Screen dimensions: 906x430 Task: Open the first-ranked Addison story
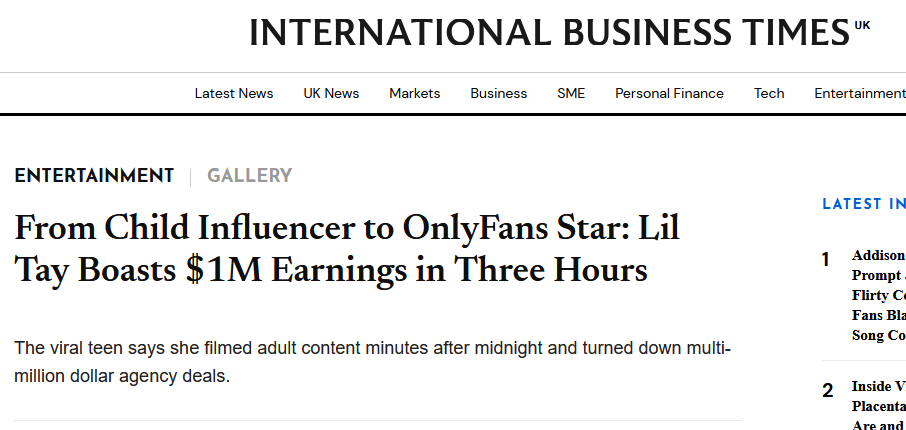coord(878,295)
